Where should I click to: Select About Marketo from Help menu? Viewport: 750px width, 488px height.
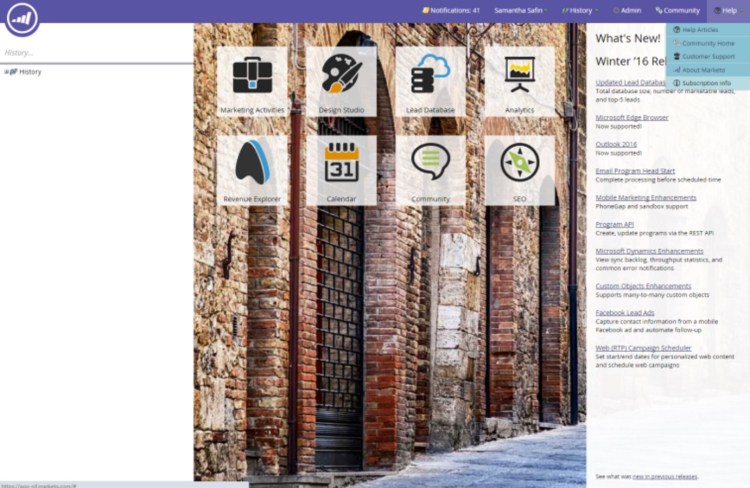tap(708, 70)
